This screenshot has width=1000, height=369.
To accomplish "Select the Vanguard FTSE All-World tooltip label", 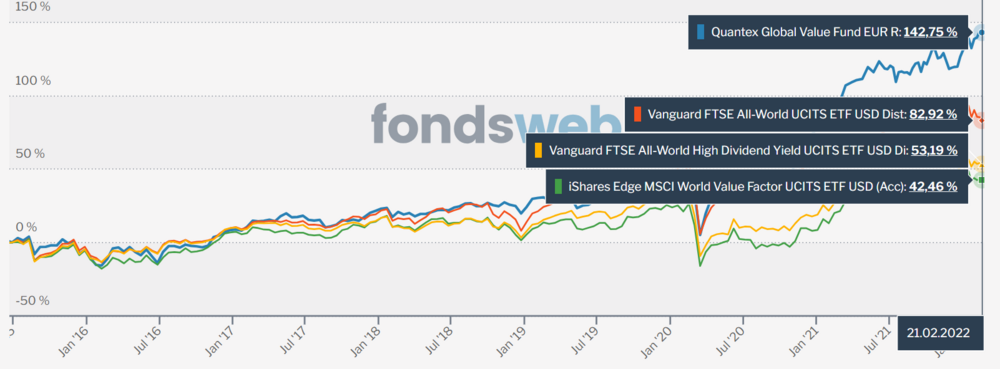I will click(777, 114).
